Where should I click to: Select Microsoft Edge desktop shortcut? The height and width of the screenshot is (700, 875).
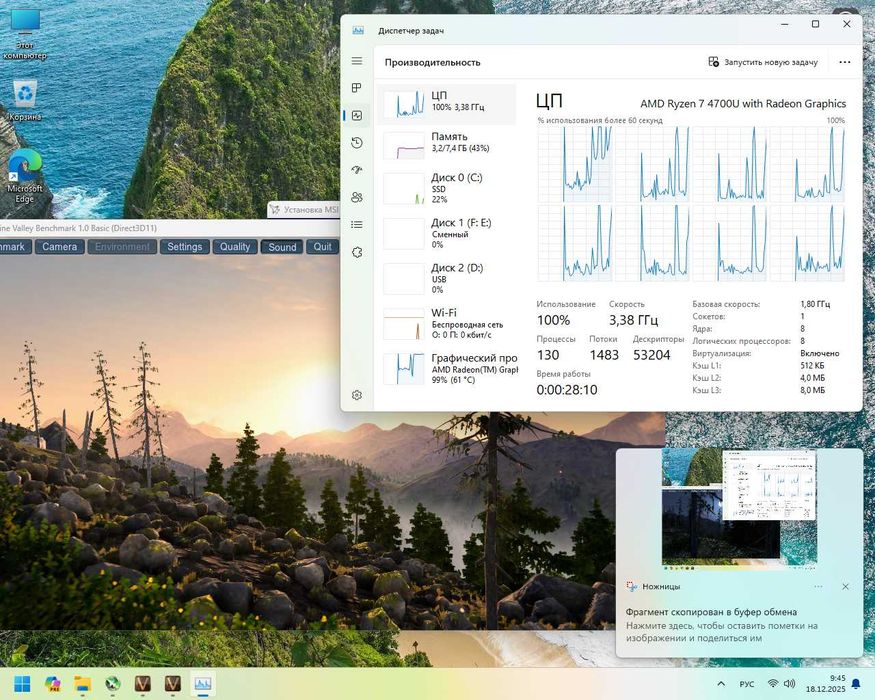pyautogui.click(x=25, y=176)
